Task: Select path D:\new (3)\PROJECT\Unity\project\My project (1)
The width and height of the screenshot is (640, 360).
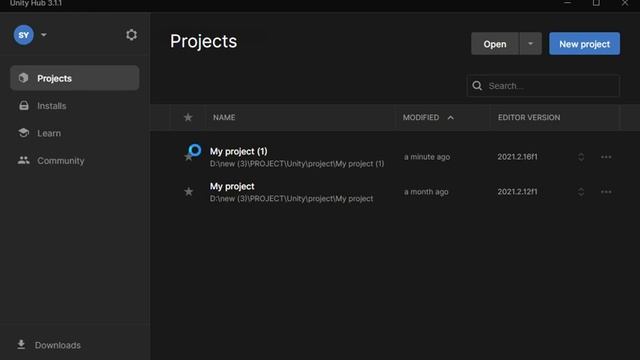Action: coord(297,164)
